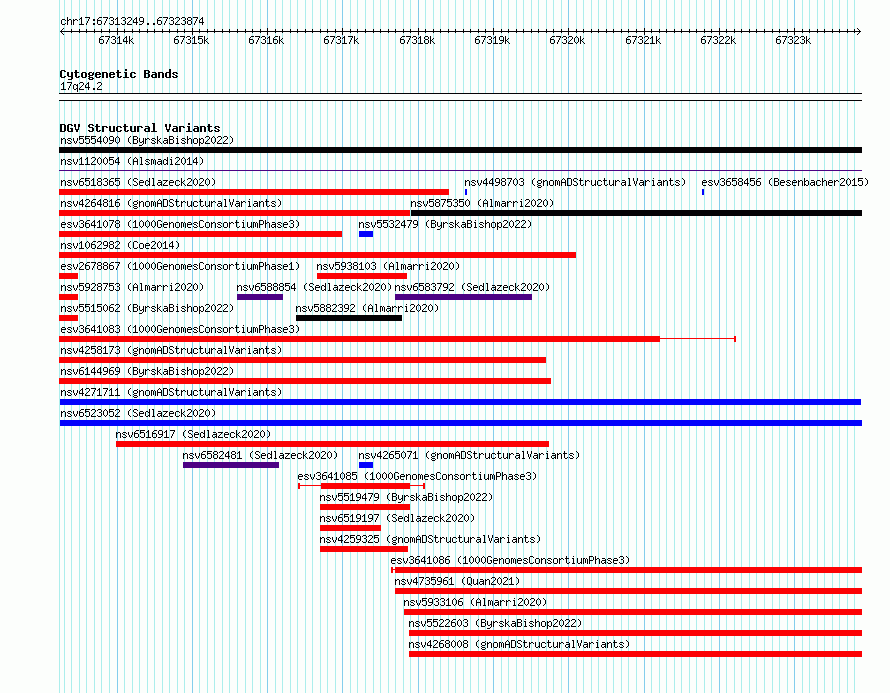Click esv2678867 (1000GenomesConsortiumPhase1) label
The image size is (890, 693).
click(180, 266)
